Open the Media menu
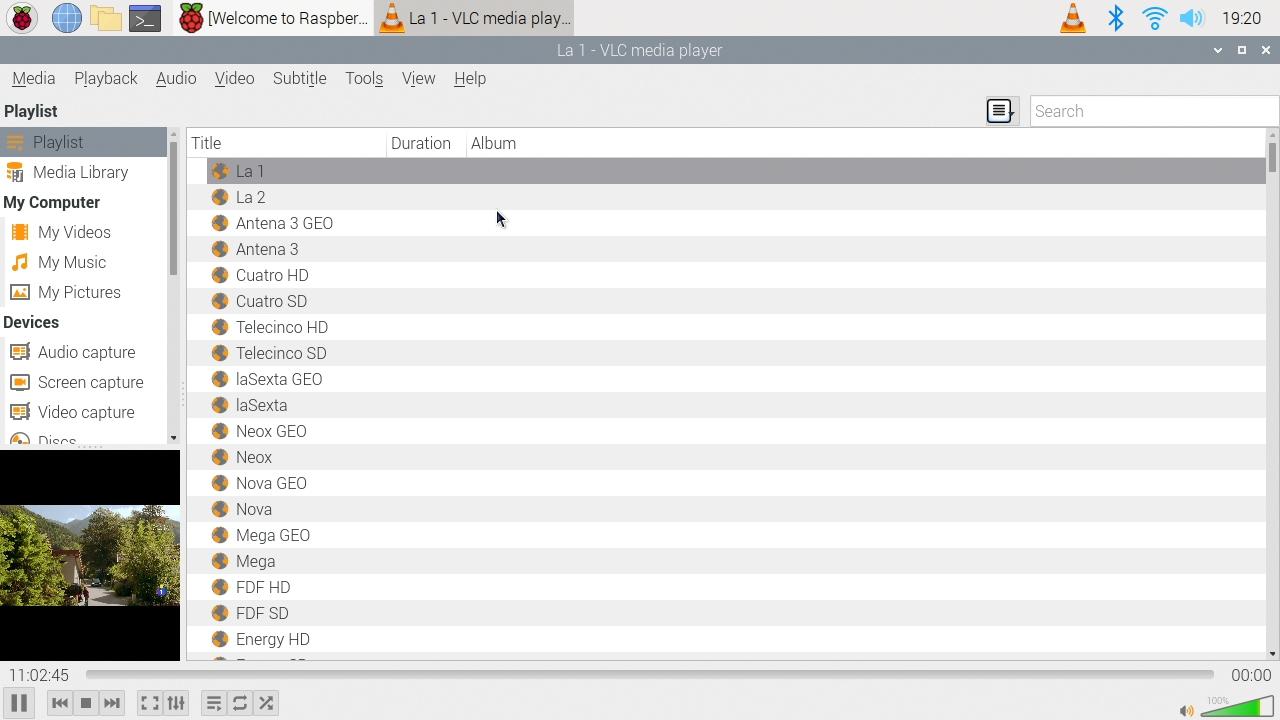Viewport: 1280px width, 720px height. click(x=33, y=78)
